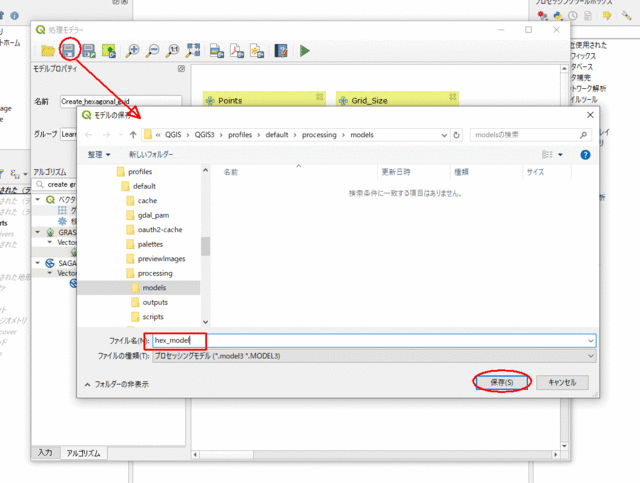Expand address path history dropdown
The width and height of the screenshot is (640, 483).
pyautogui.click(x=444, y=135)
